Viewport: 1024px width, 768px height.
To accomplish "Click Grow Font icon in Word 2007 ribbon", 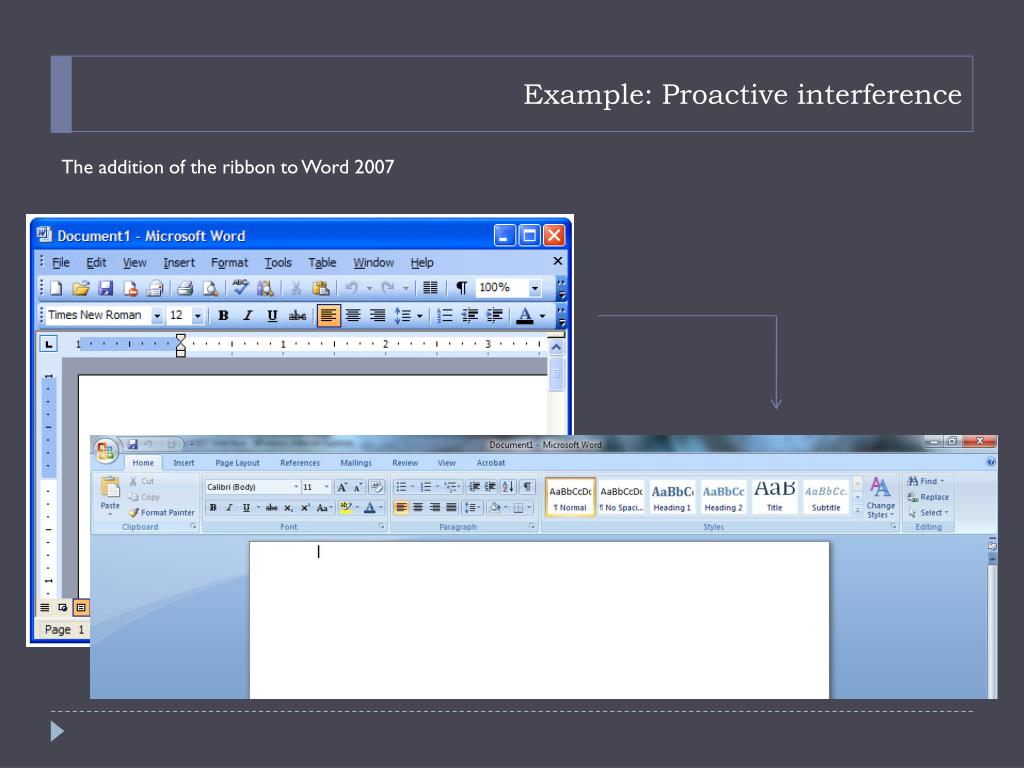I will tap(342, 487).
